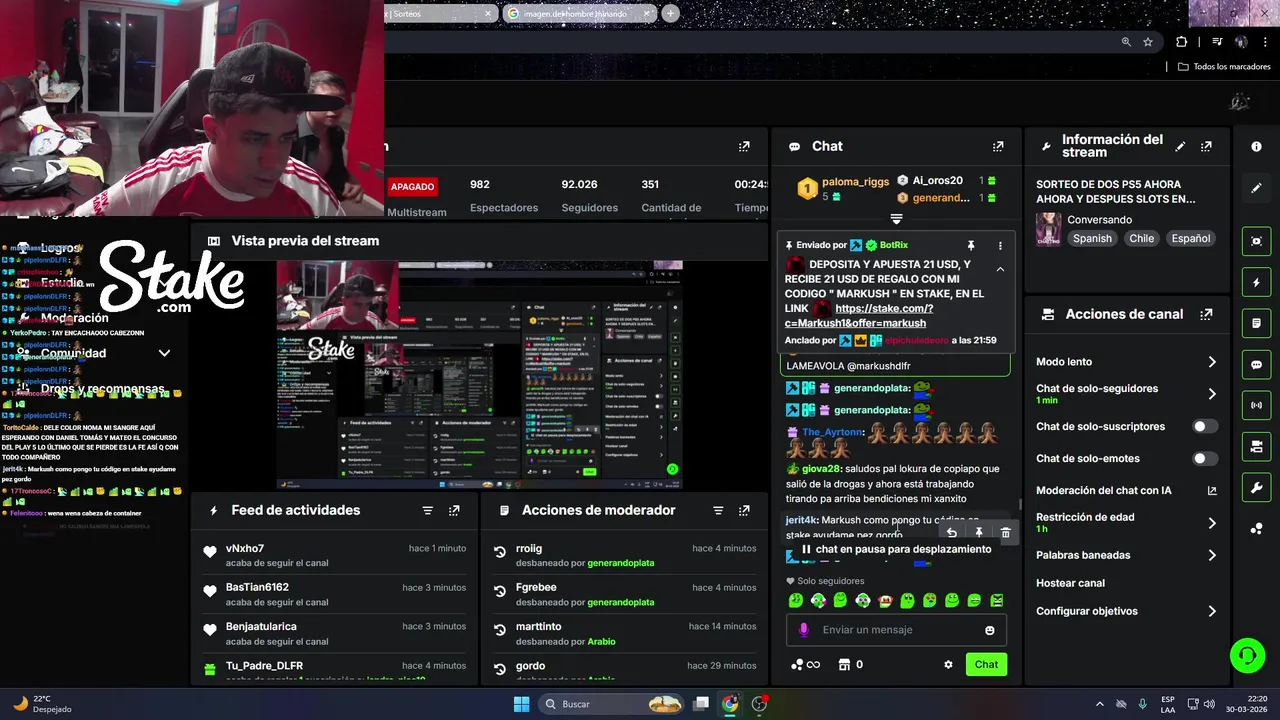This screenshot has height=720, width=1280.
Task: Toggle the broadcast signal icon in the right sidebar
Action: (1257, 405)
